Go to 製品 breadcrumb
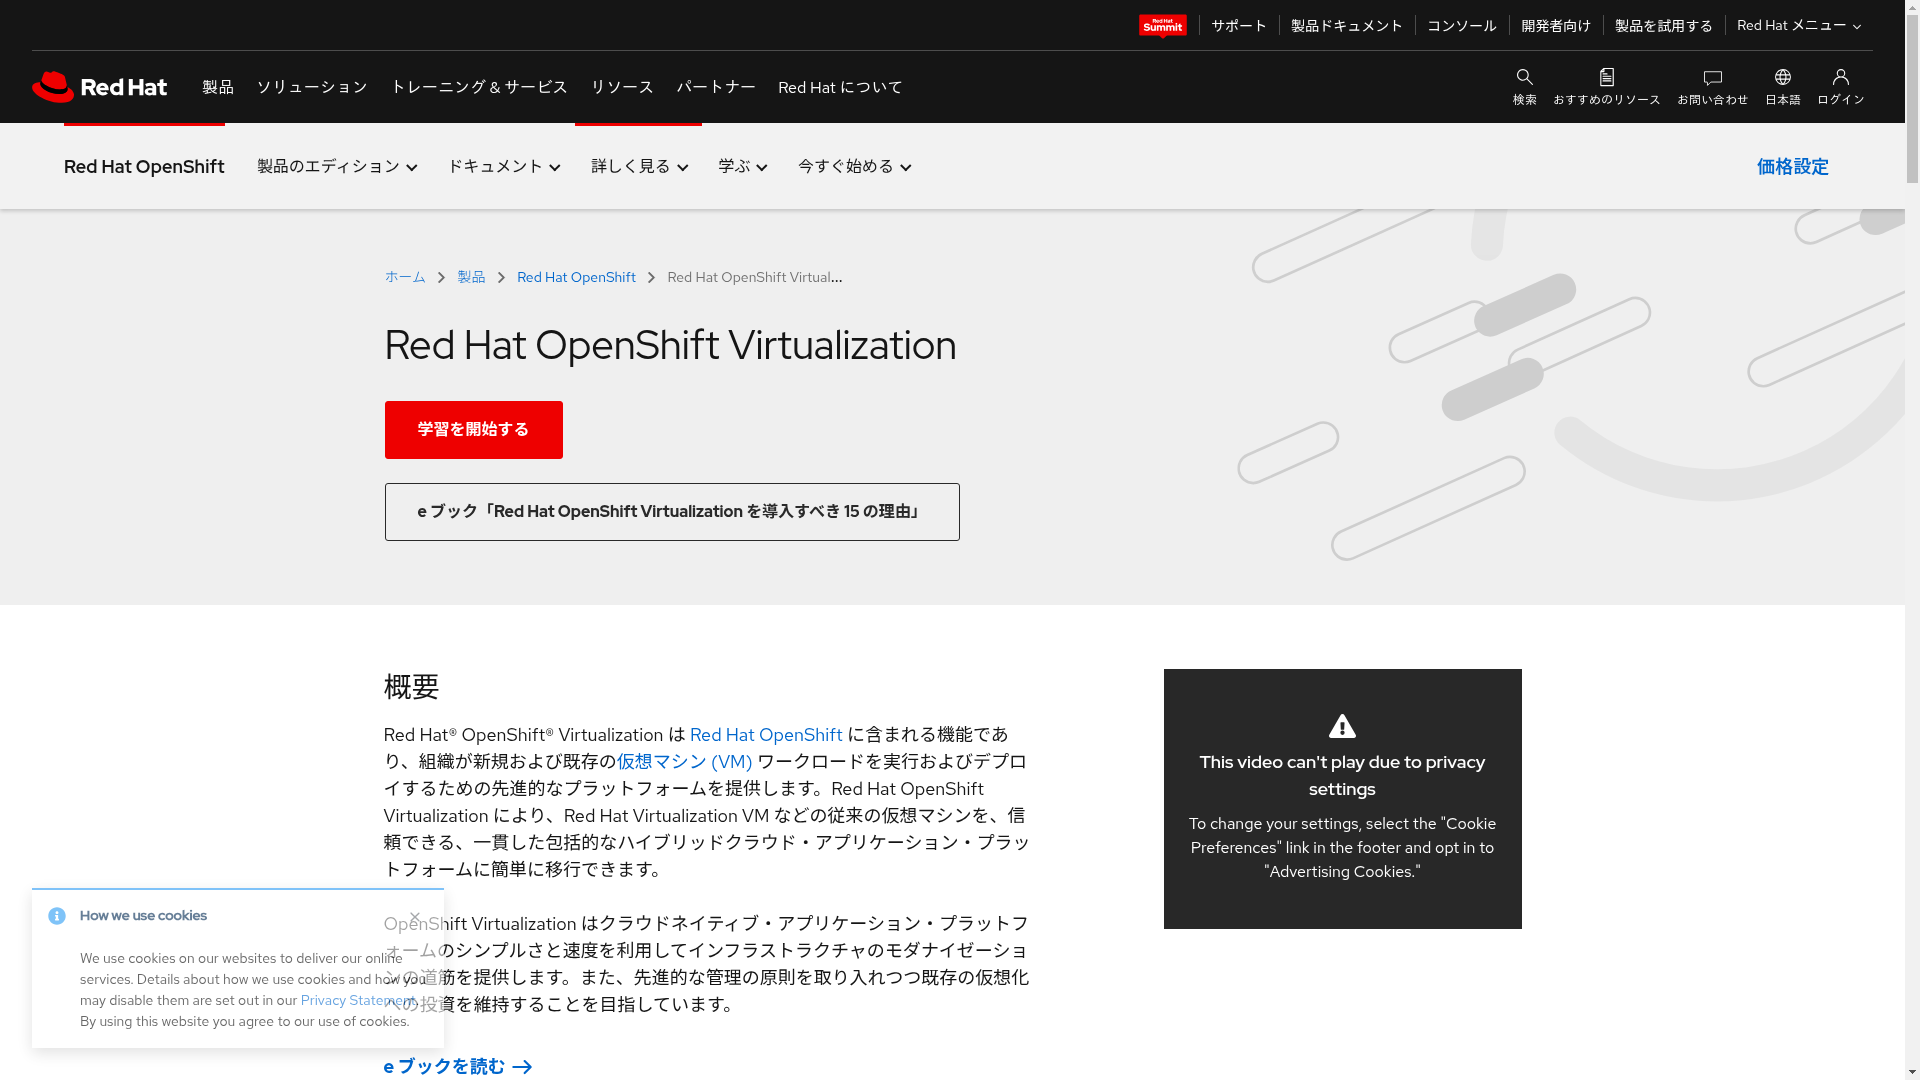This screenshot has height=1080, width=1920. click(x=471, y=277)
